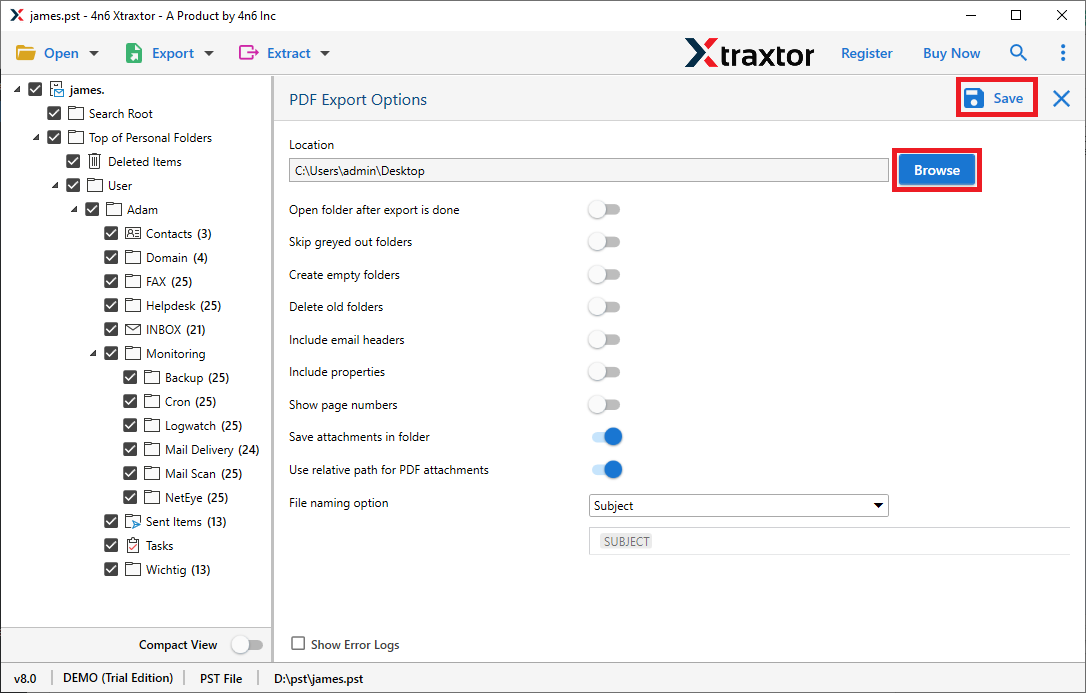Open the File naming option dropdown

[739, 506]
